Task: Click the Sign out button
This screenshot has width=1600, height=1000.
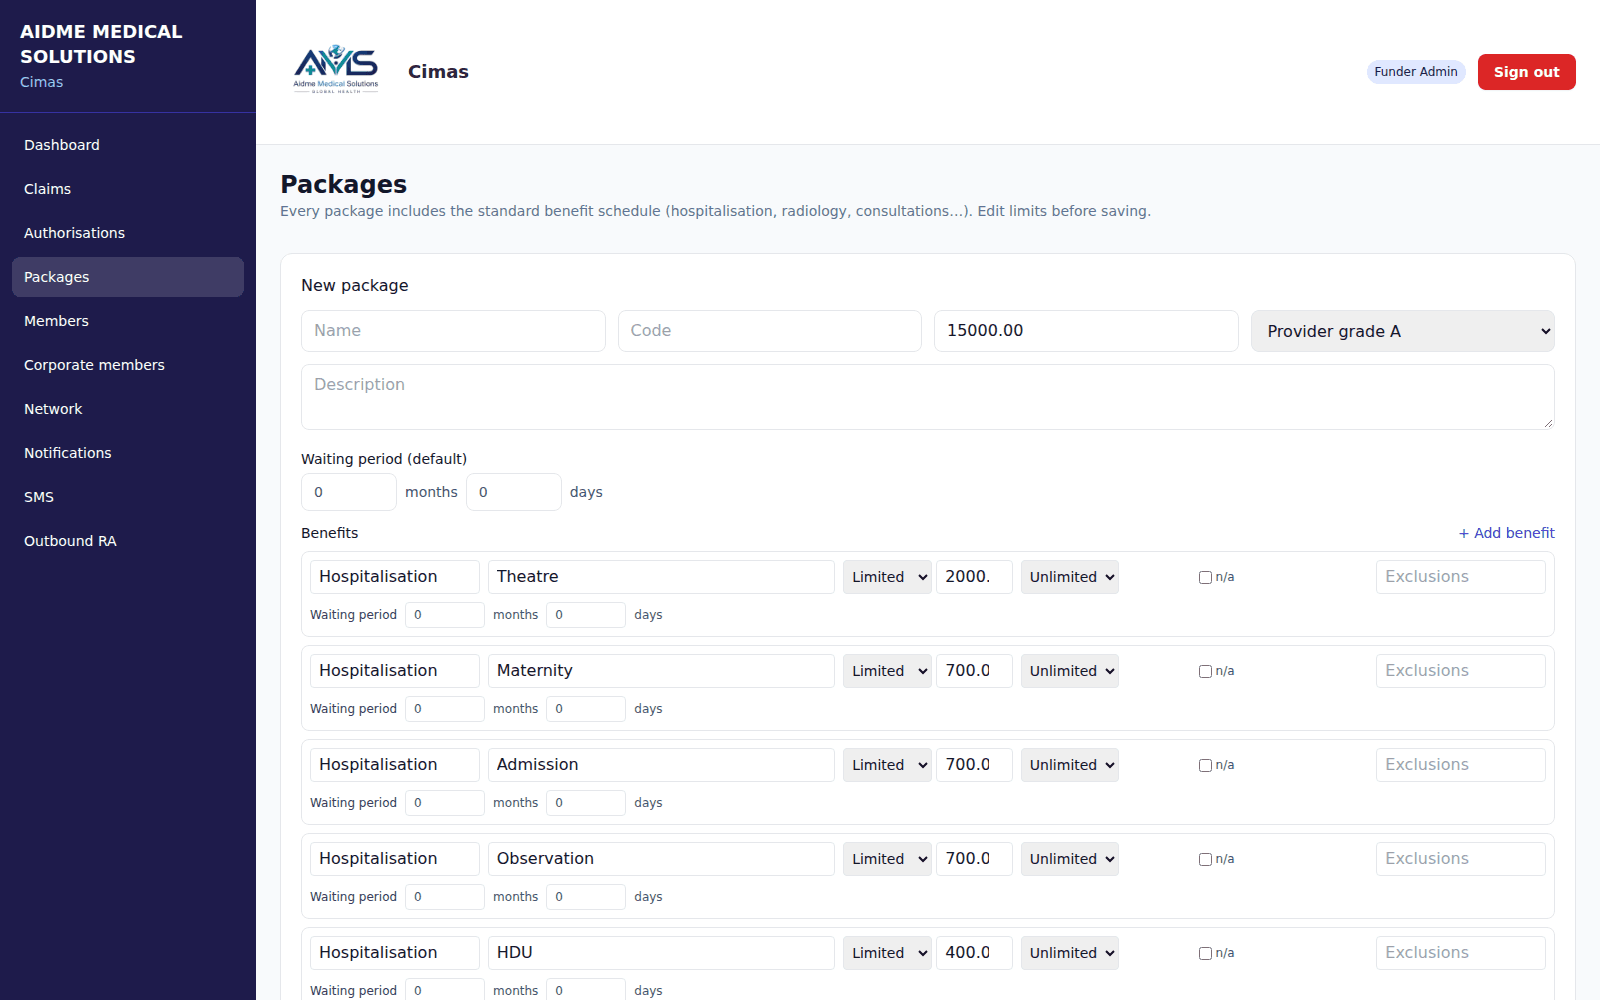Action: (1526, 72)
